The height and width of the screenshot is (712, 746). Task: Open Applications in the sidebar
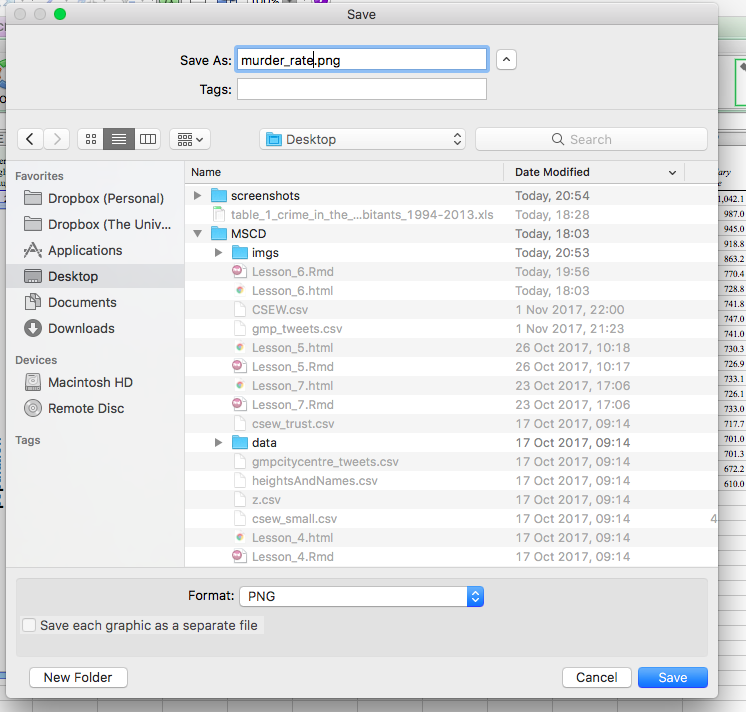coord(85,250)
